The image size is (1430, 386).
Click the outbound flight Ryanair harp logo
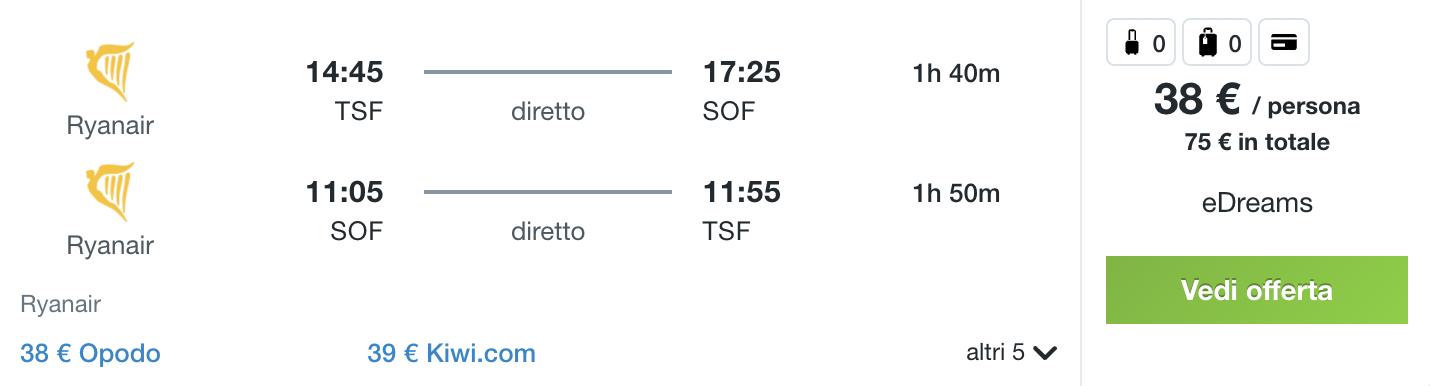click(110, 72)
